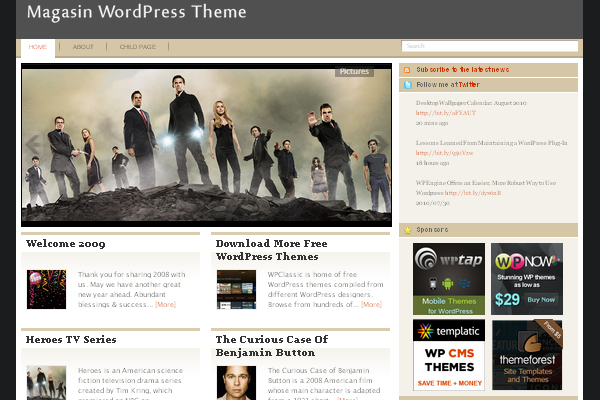Click the RSS feed icon
The image size is (600, 400).
407,70
